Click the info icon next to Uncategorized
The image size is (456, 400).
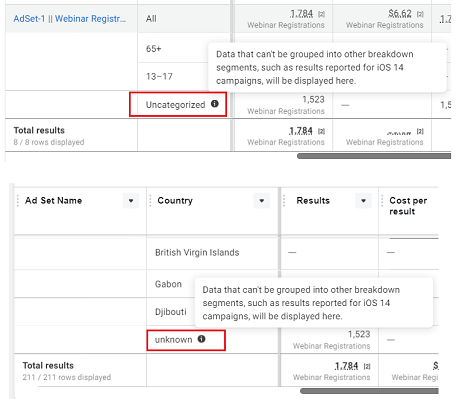click(x=215, y=104)
